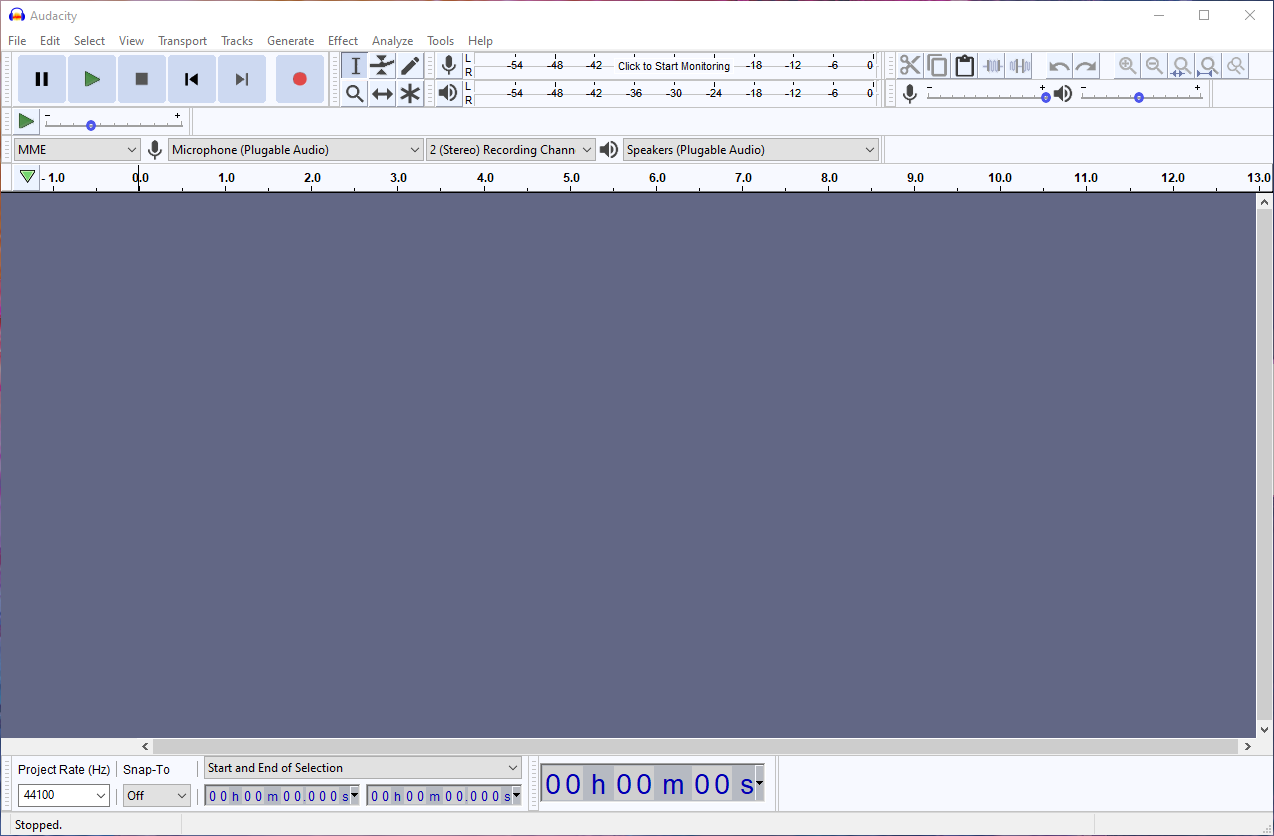Click Fit Project to Width icon
This screenshot has height=836, width=1274.
pyautogui.click(x=1209, y=66)
